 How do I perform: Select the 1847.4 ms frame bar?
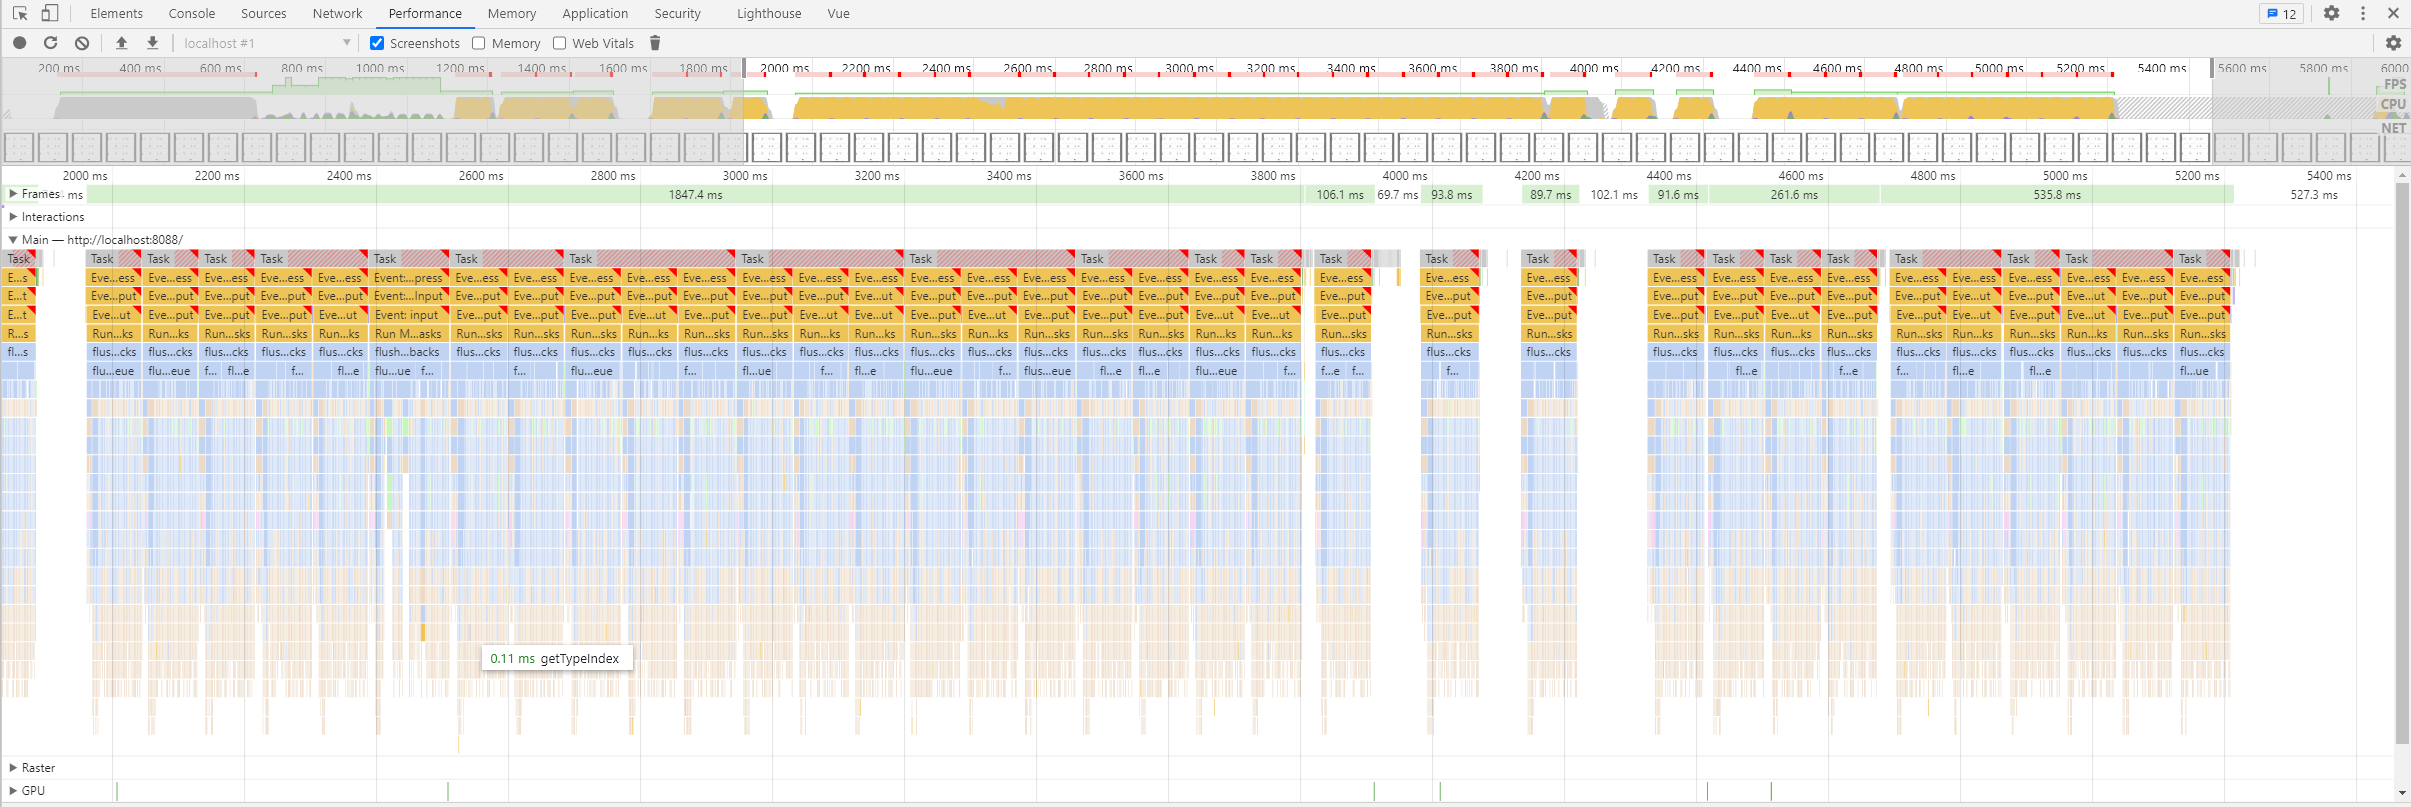pos(695,195)
